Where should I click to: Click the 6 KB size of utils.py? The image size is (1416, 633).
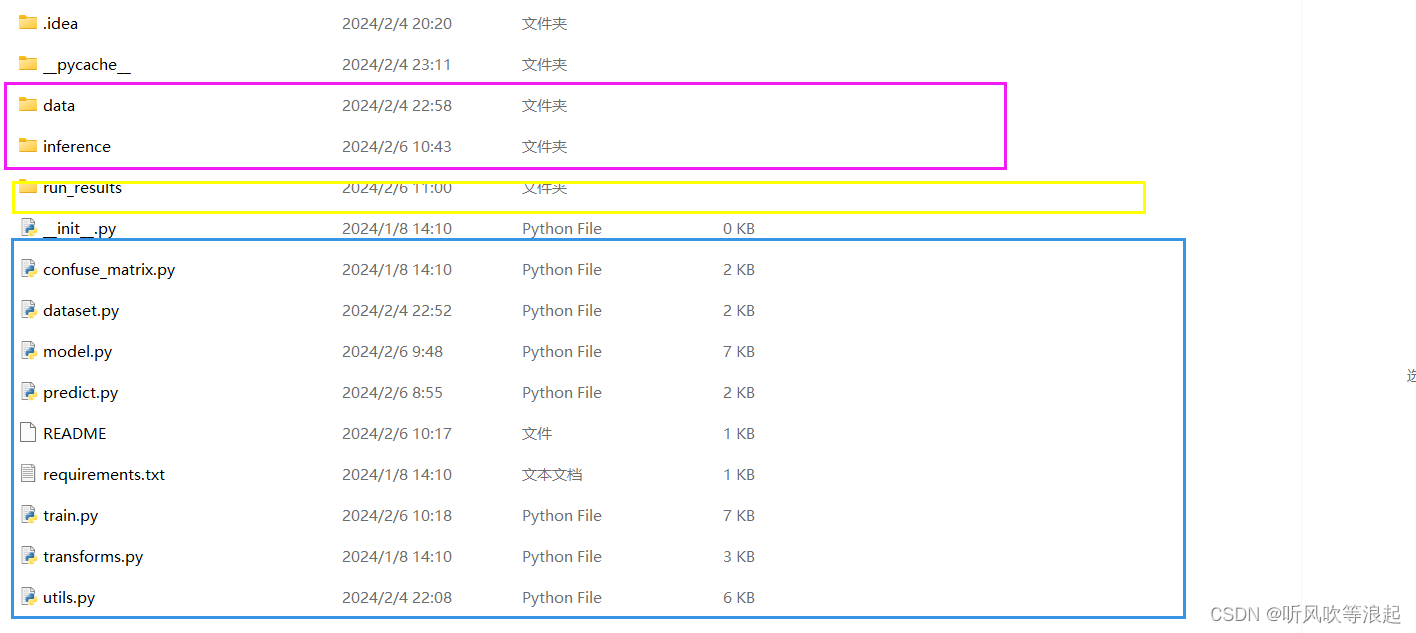[738, 598]
